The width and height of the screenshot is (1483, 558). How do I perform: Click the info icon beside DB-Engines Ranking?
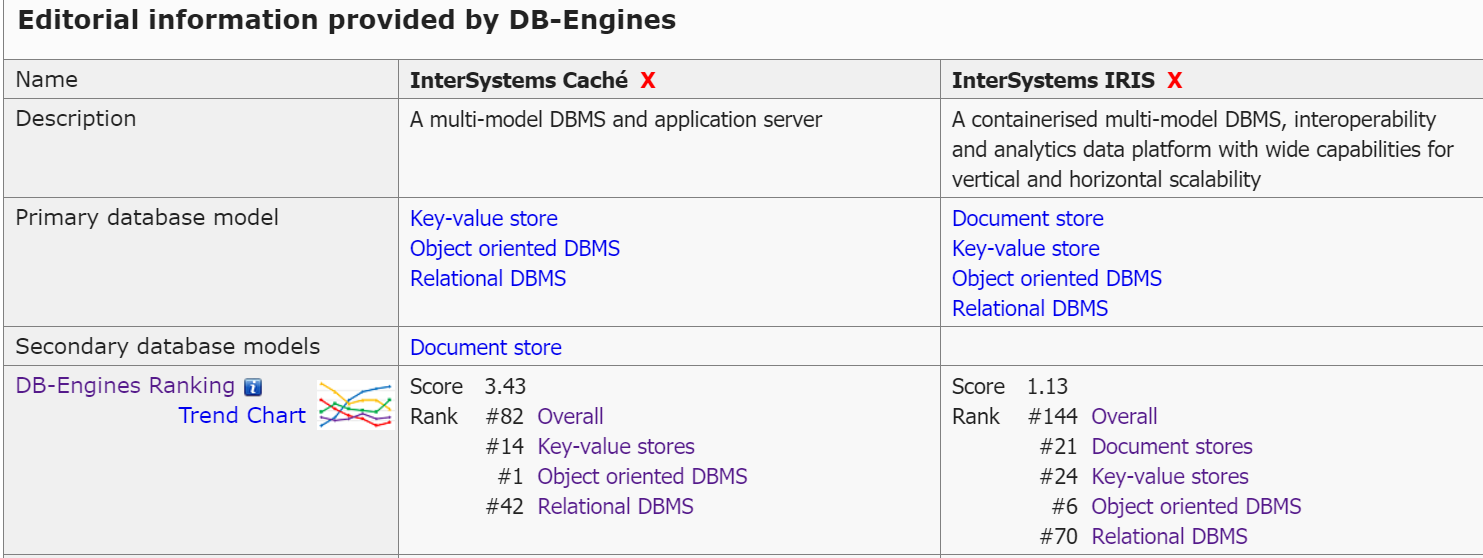point(253,387)
